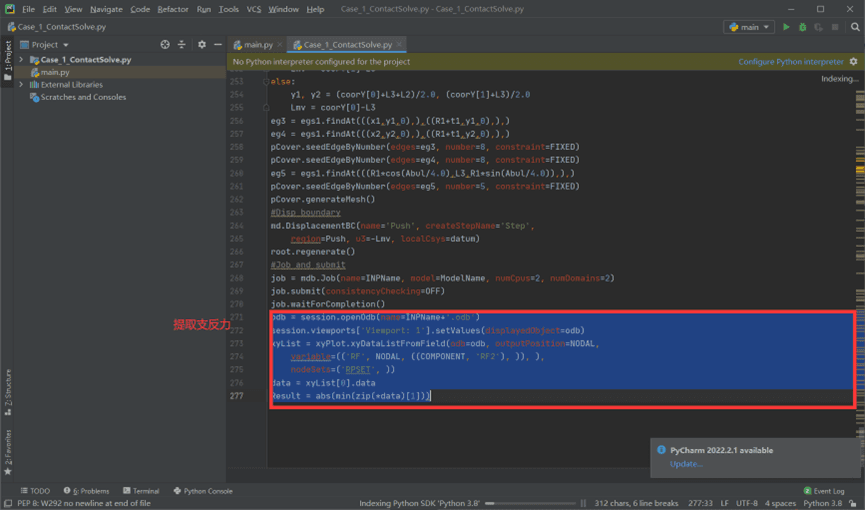
Task: Collapse all in Project panel toolbar
Action: coord(181,45)
